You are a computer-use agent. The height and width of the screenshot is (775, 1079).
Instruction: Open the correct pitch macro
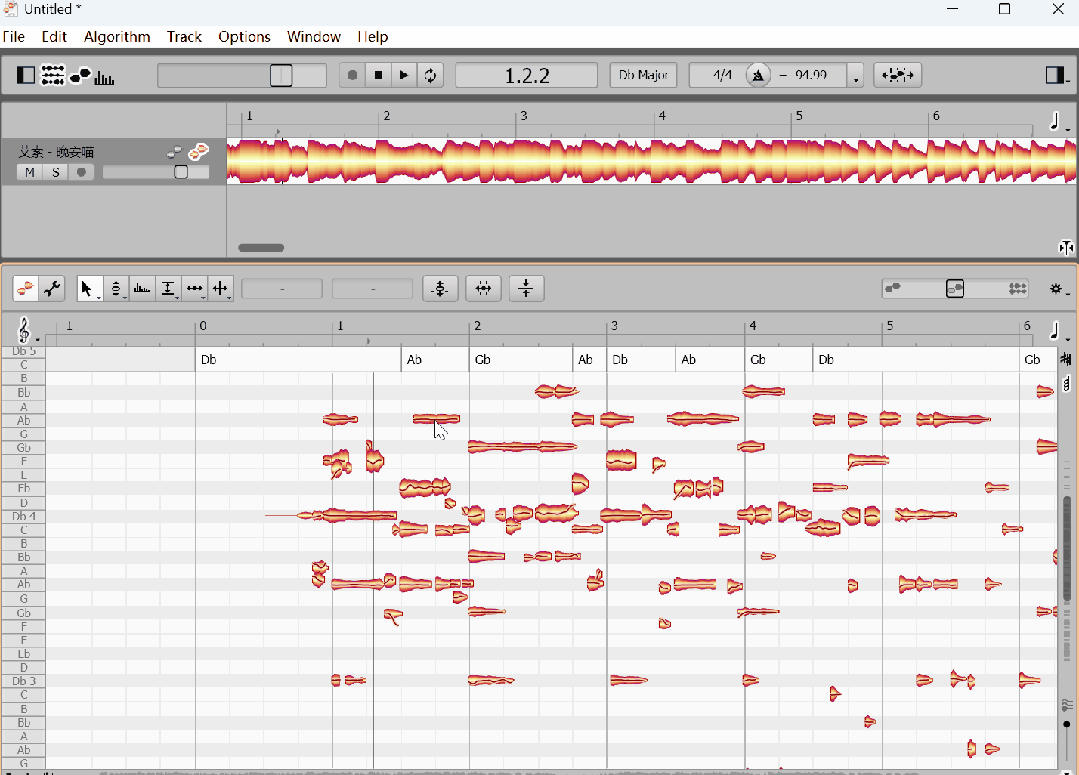click(440, 289)
